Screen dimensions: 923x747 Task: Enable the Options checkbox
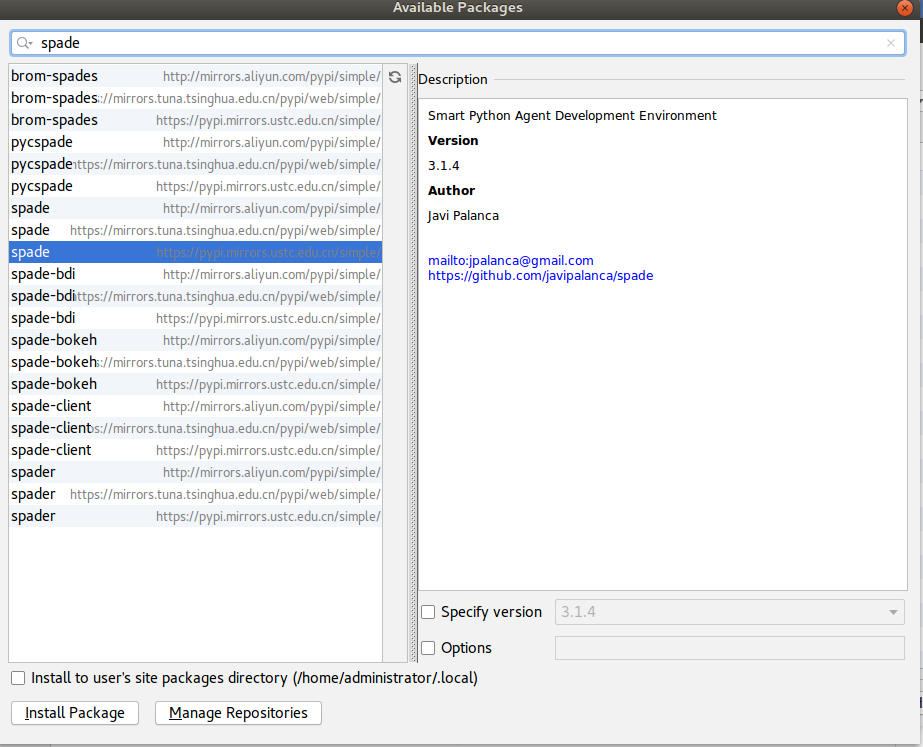(428, 648)
